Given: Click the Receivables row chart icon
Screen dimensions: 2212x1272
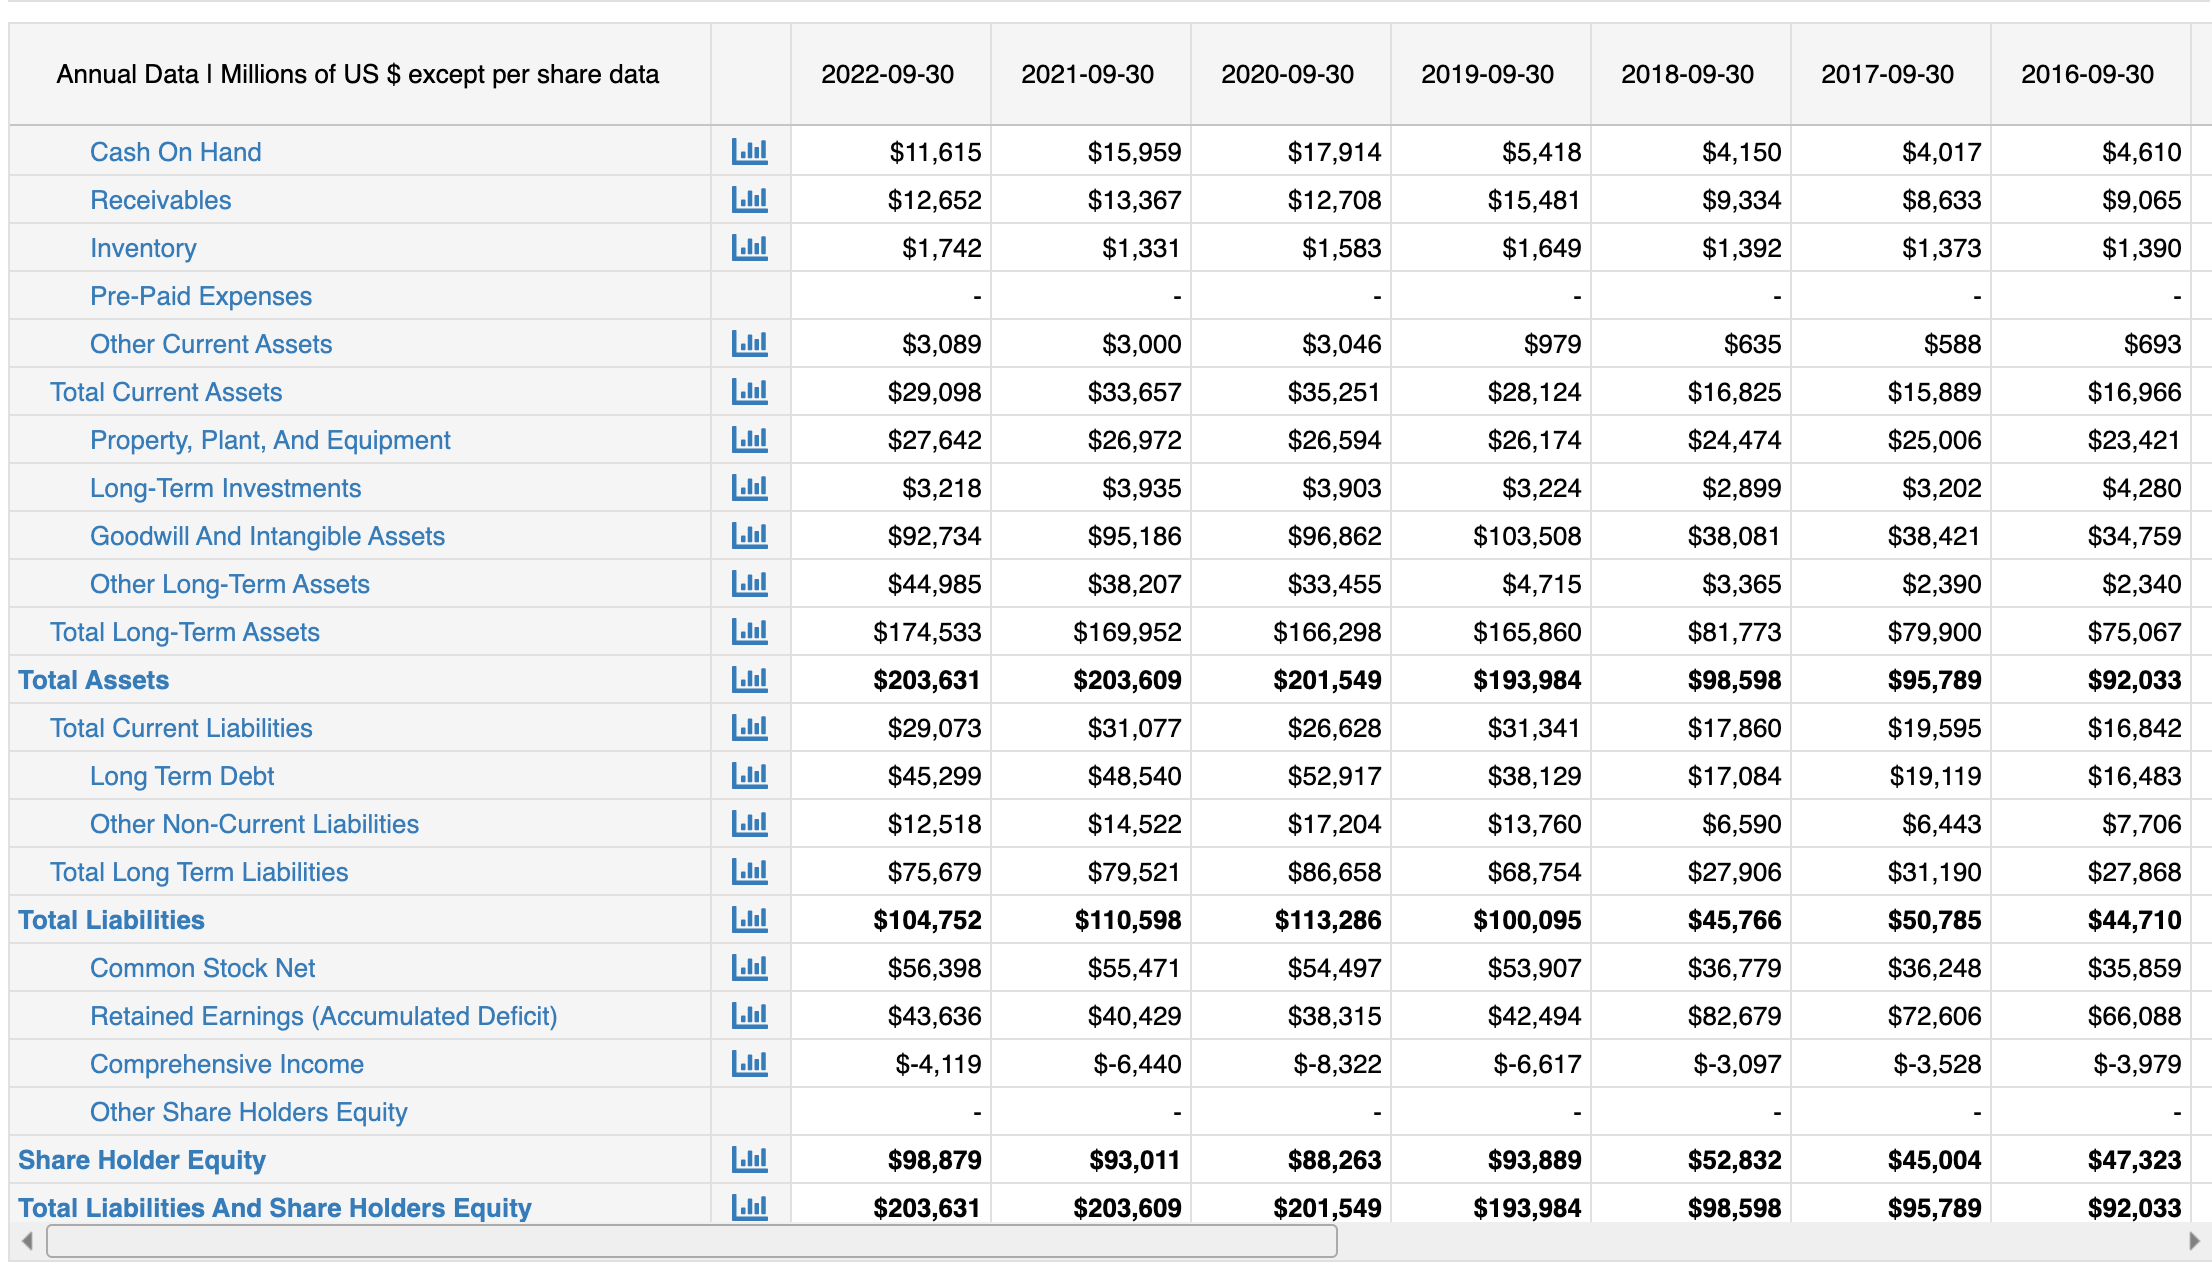Looking at the screenshot, I should tap(749, 200).
